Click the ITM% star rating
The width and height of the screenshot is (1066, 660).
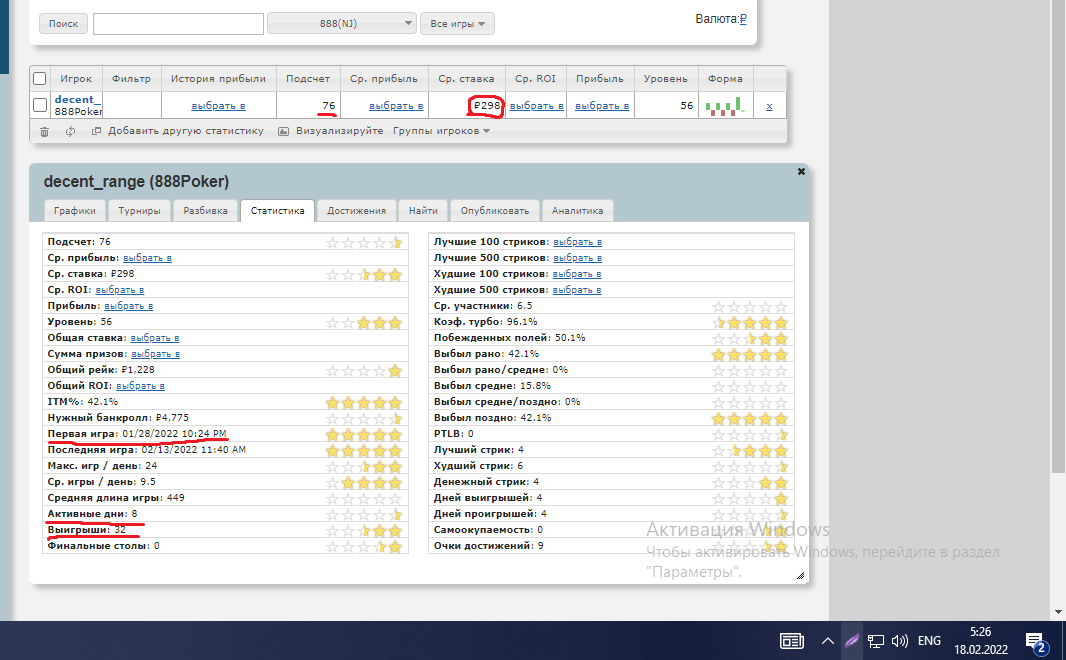pos(364,402)
